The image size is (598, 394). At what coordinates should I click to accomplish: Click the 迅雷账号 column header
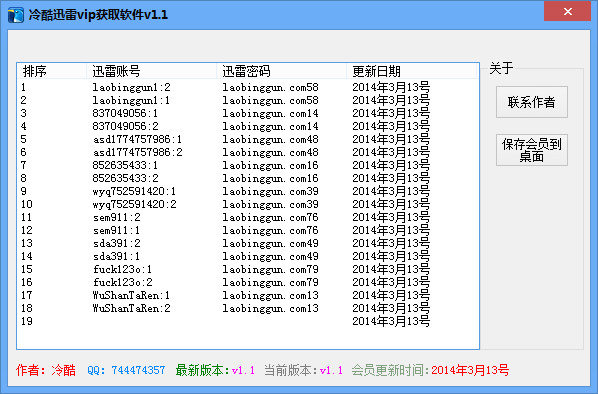point(151,71)
